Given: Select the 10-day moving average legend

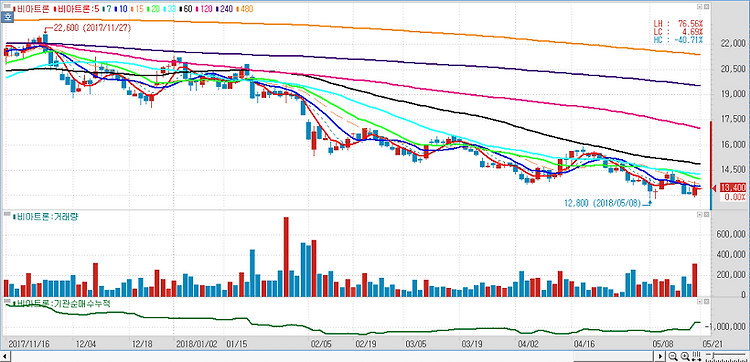Looking at the screenshot, I should 121,9.
